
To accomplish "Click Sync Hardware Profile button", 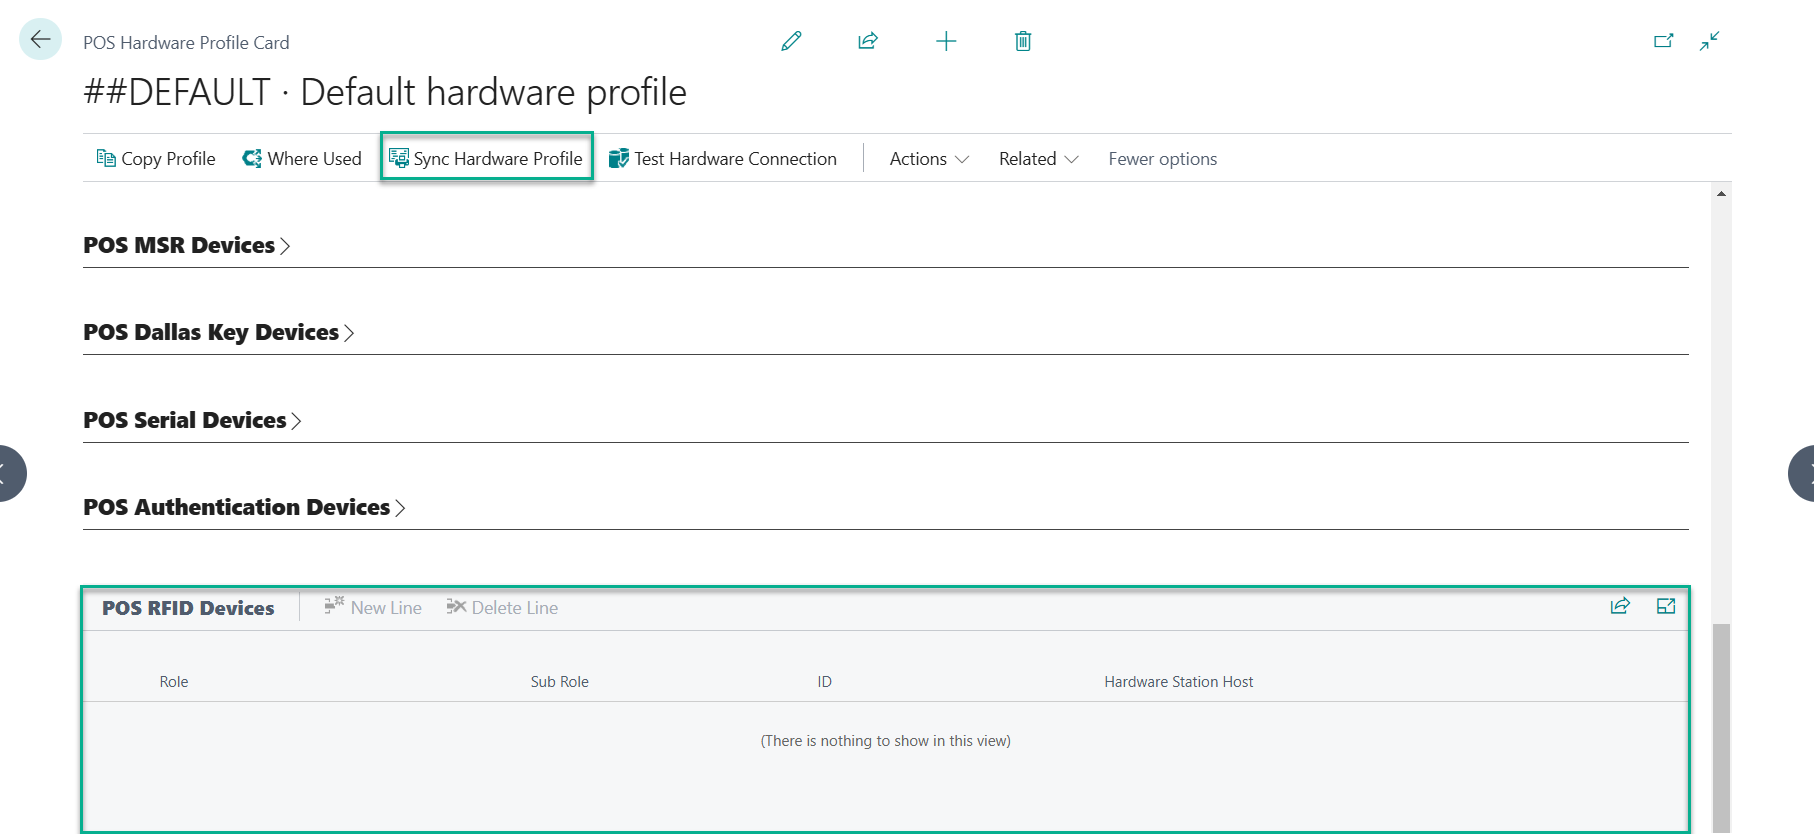I will pos(487,159).
